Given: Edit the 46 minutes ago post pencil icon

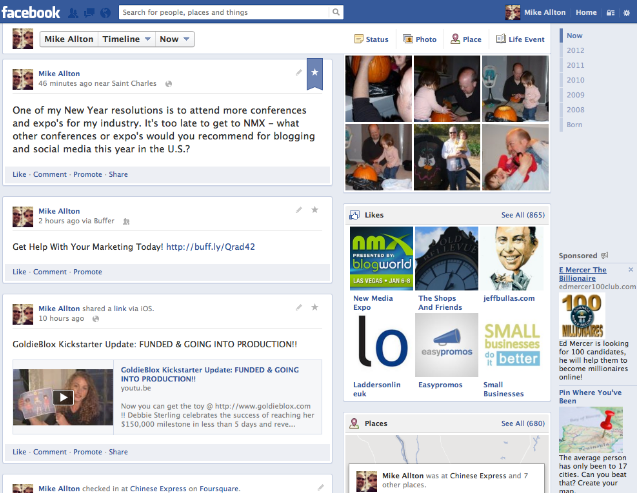Looking at the screenshot, I should pyautogui.click(x=299, y=72).
